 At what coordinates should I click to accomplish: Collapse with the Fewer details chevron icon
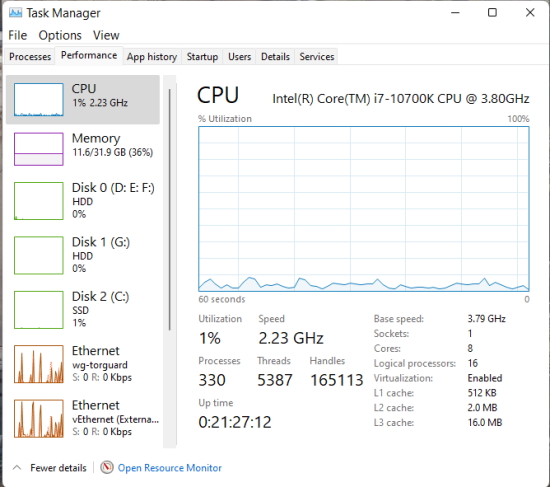pos(17,467)
